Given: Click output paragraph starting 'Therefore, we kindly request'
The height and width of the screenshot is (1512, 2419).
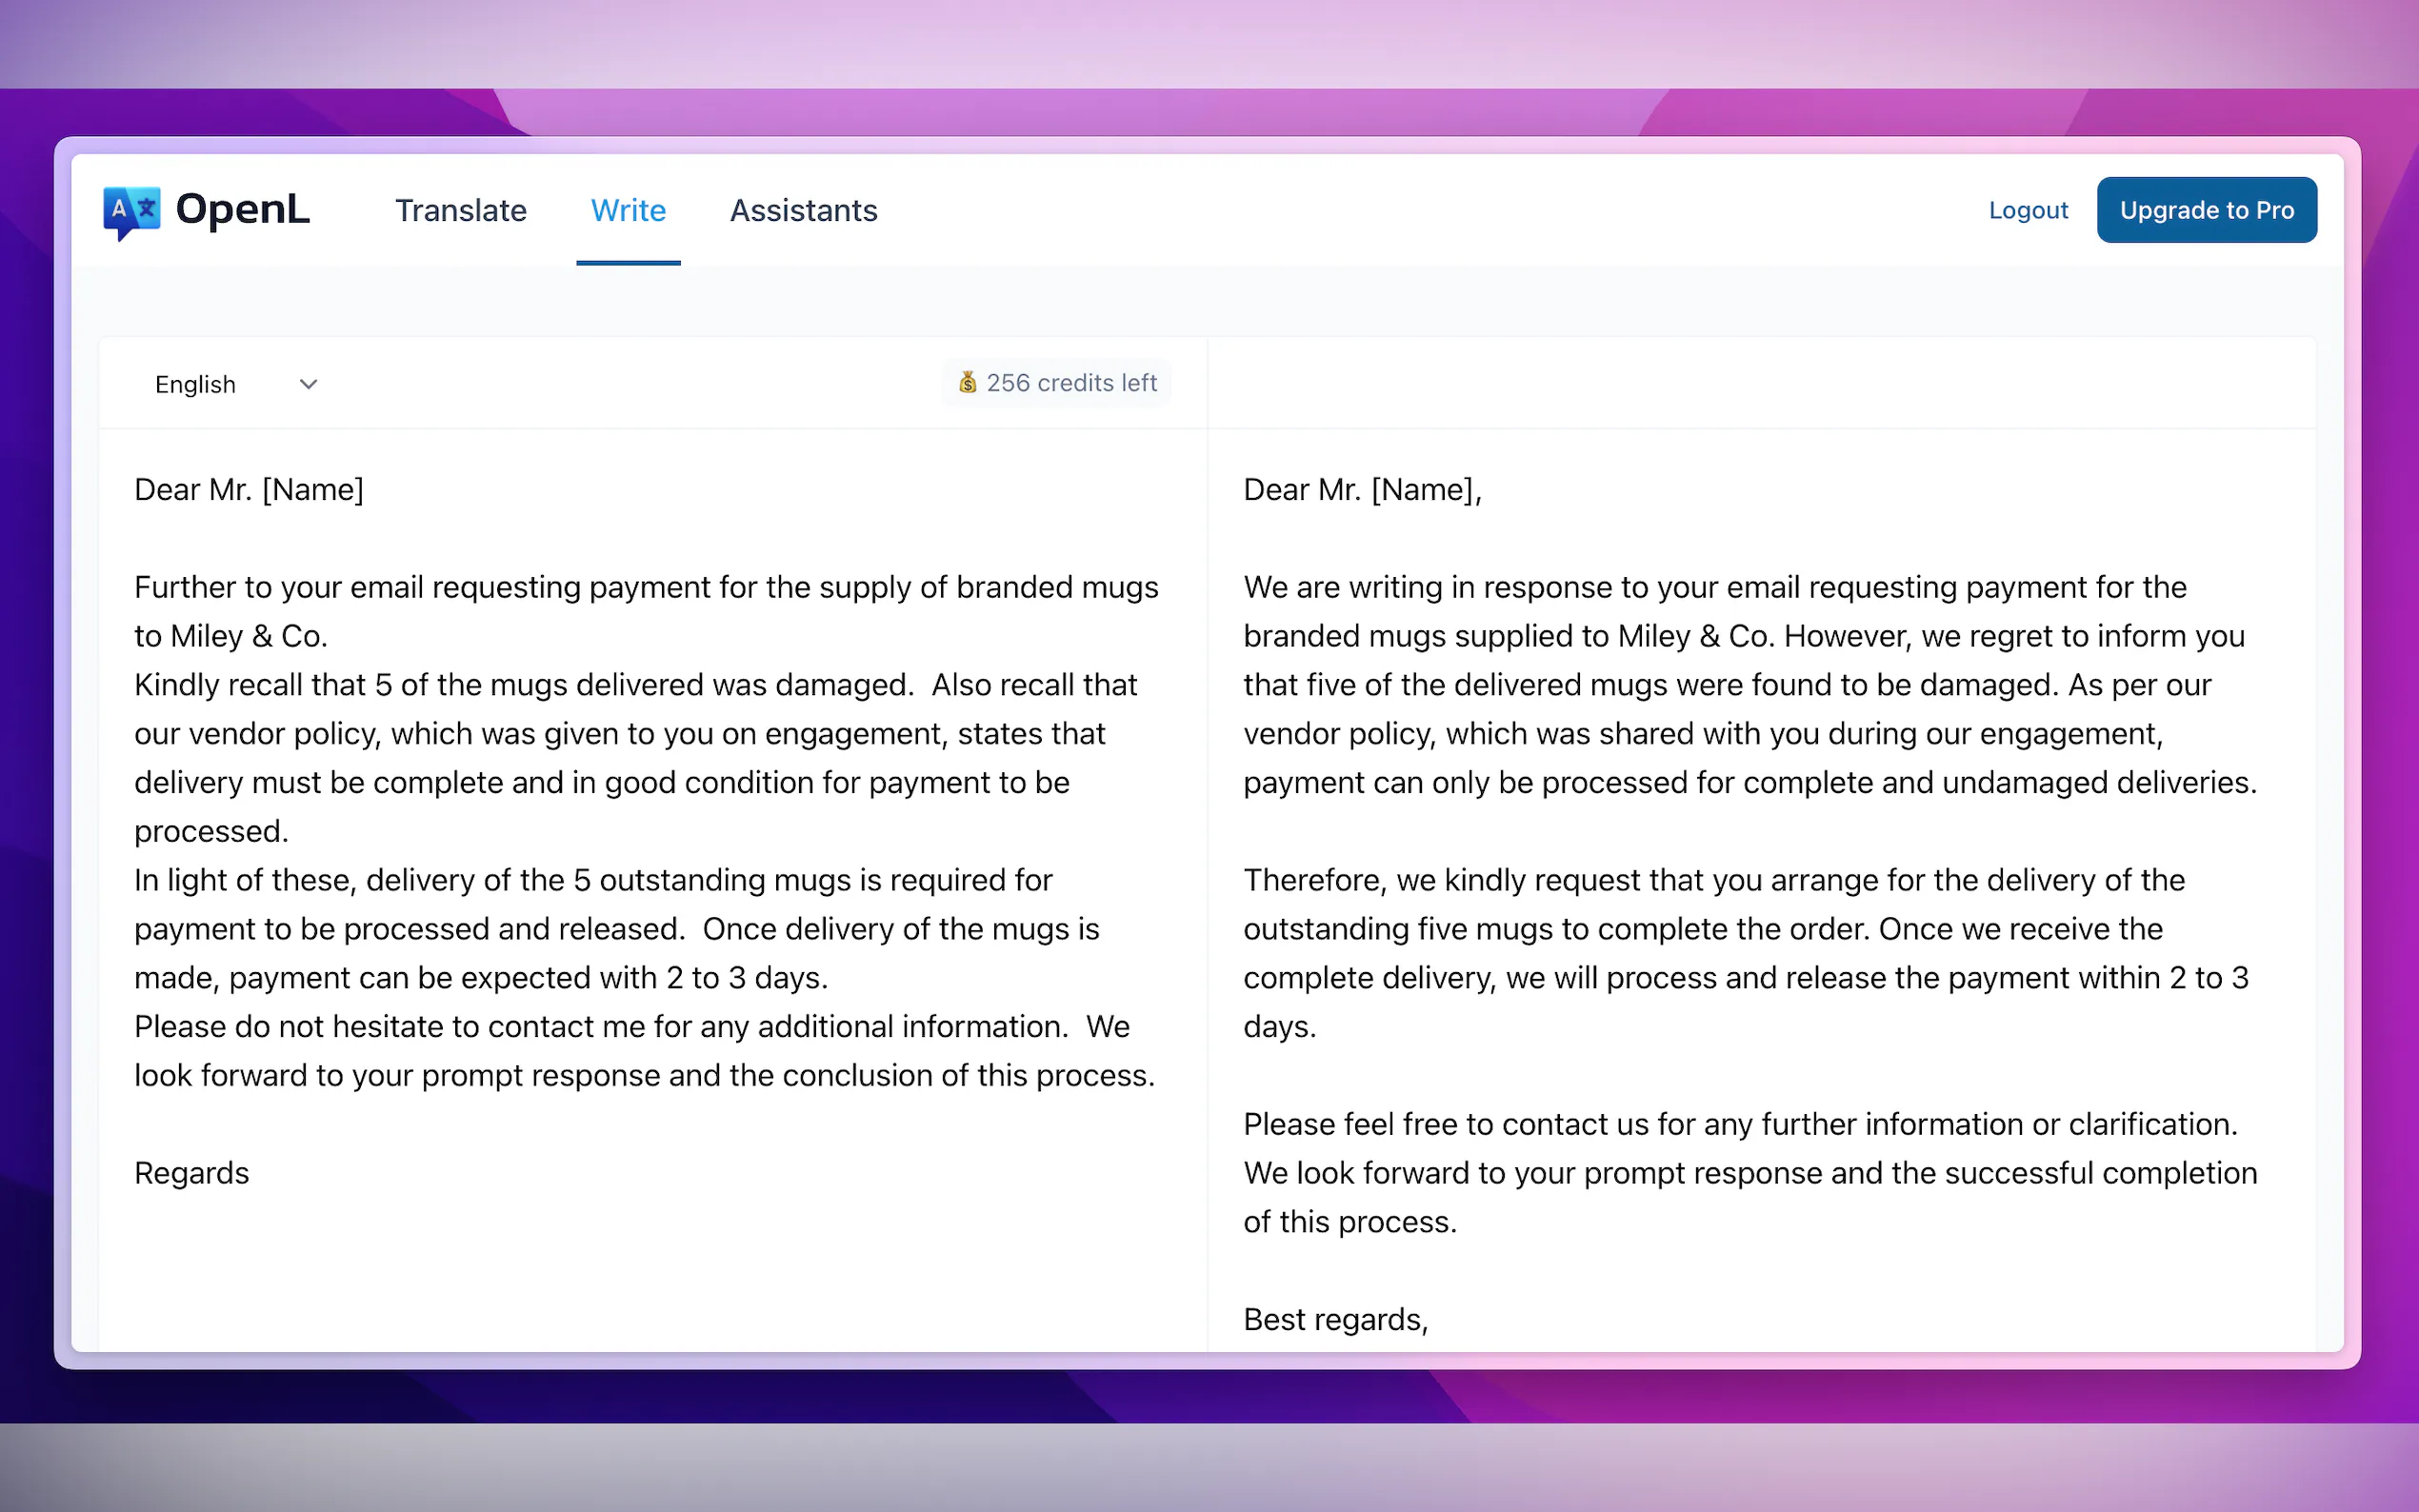Looking at the screenshot, I should click(1713, 881).
